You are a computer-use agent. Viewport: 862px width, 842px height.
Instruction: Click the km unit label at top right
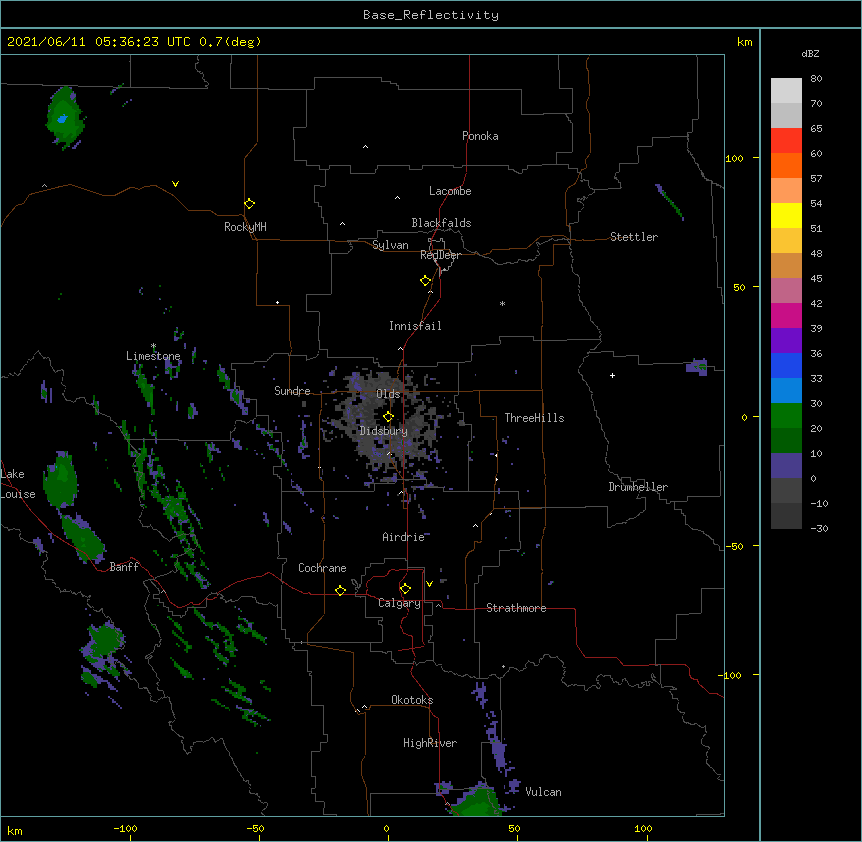click(x=744, y=42)
